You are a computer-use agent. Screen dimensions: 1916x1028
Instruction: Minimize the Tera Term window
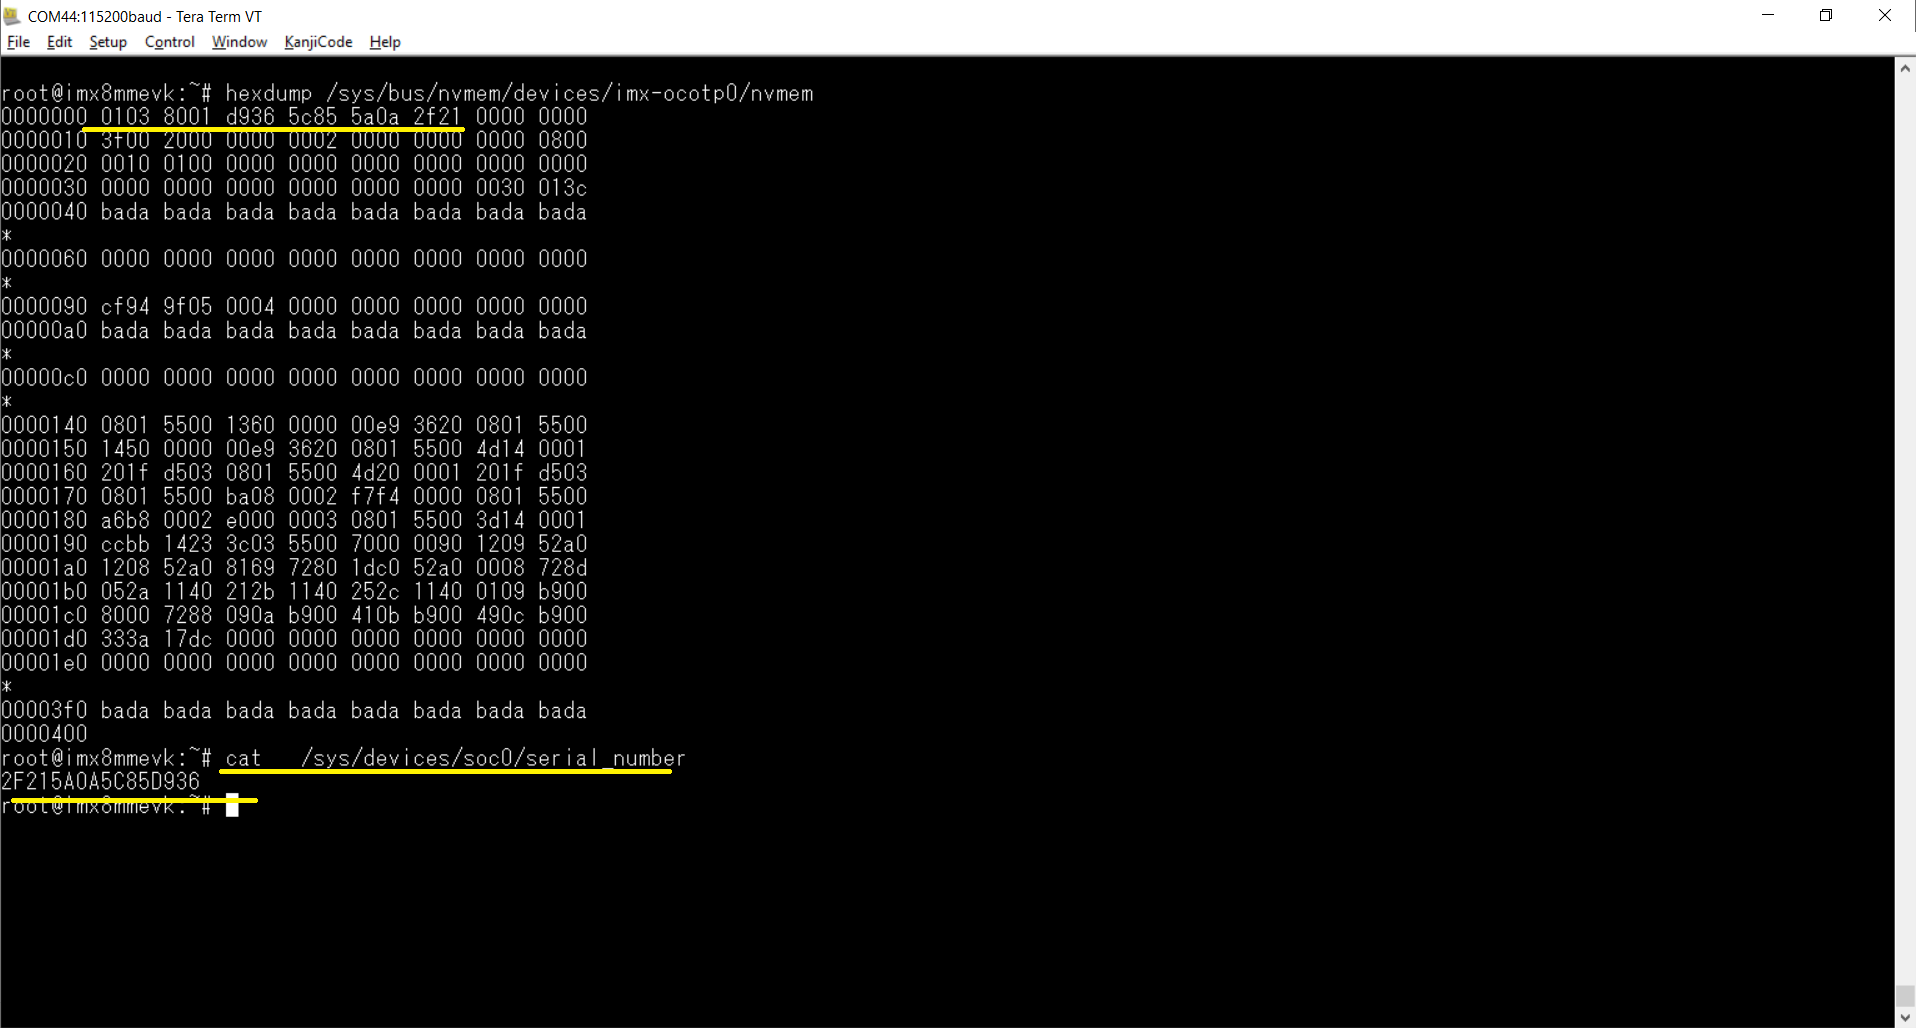pos(1768,15)
